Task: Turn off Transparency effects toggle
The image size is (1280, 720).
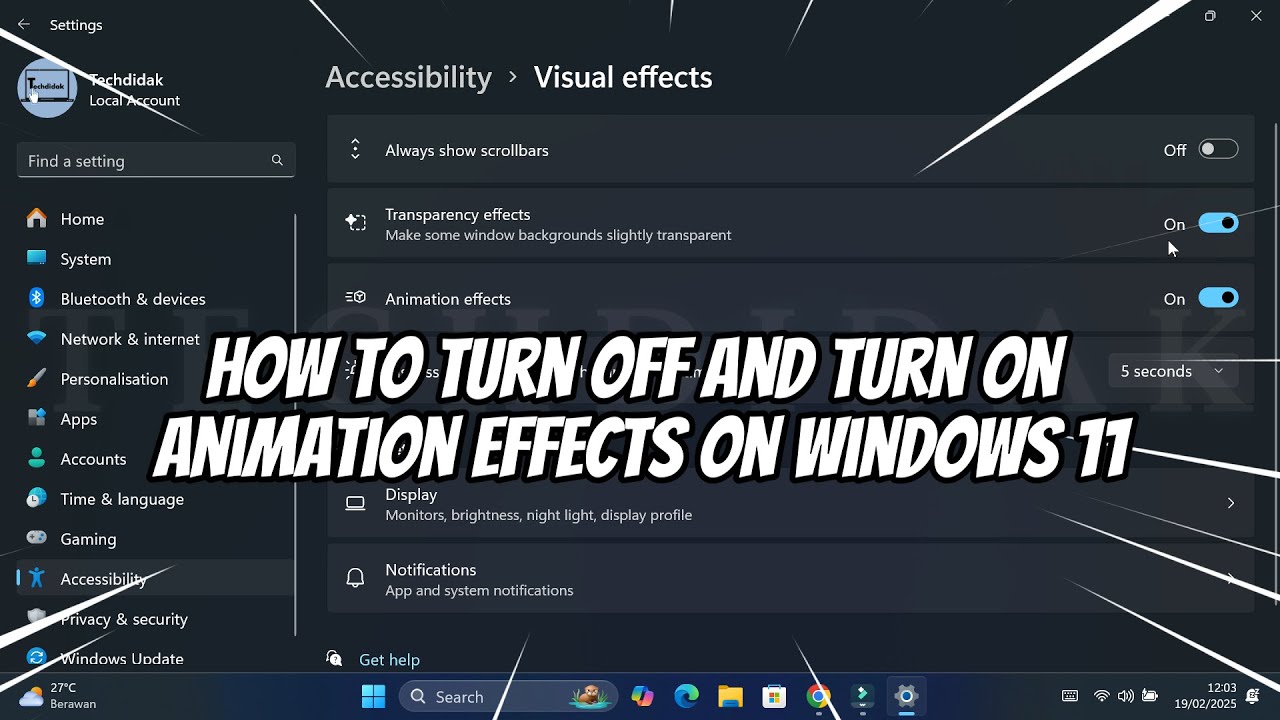Action: (x=1219, y=223)
